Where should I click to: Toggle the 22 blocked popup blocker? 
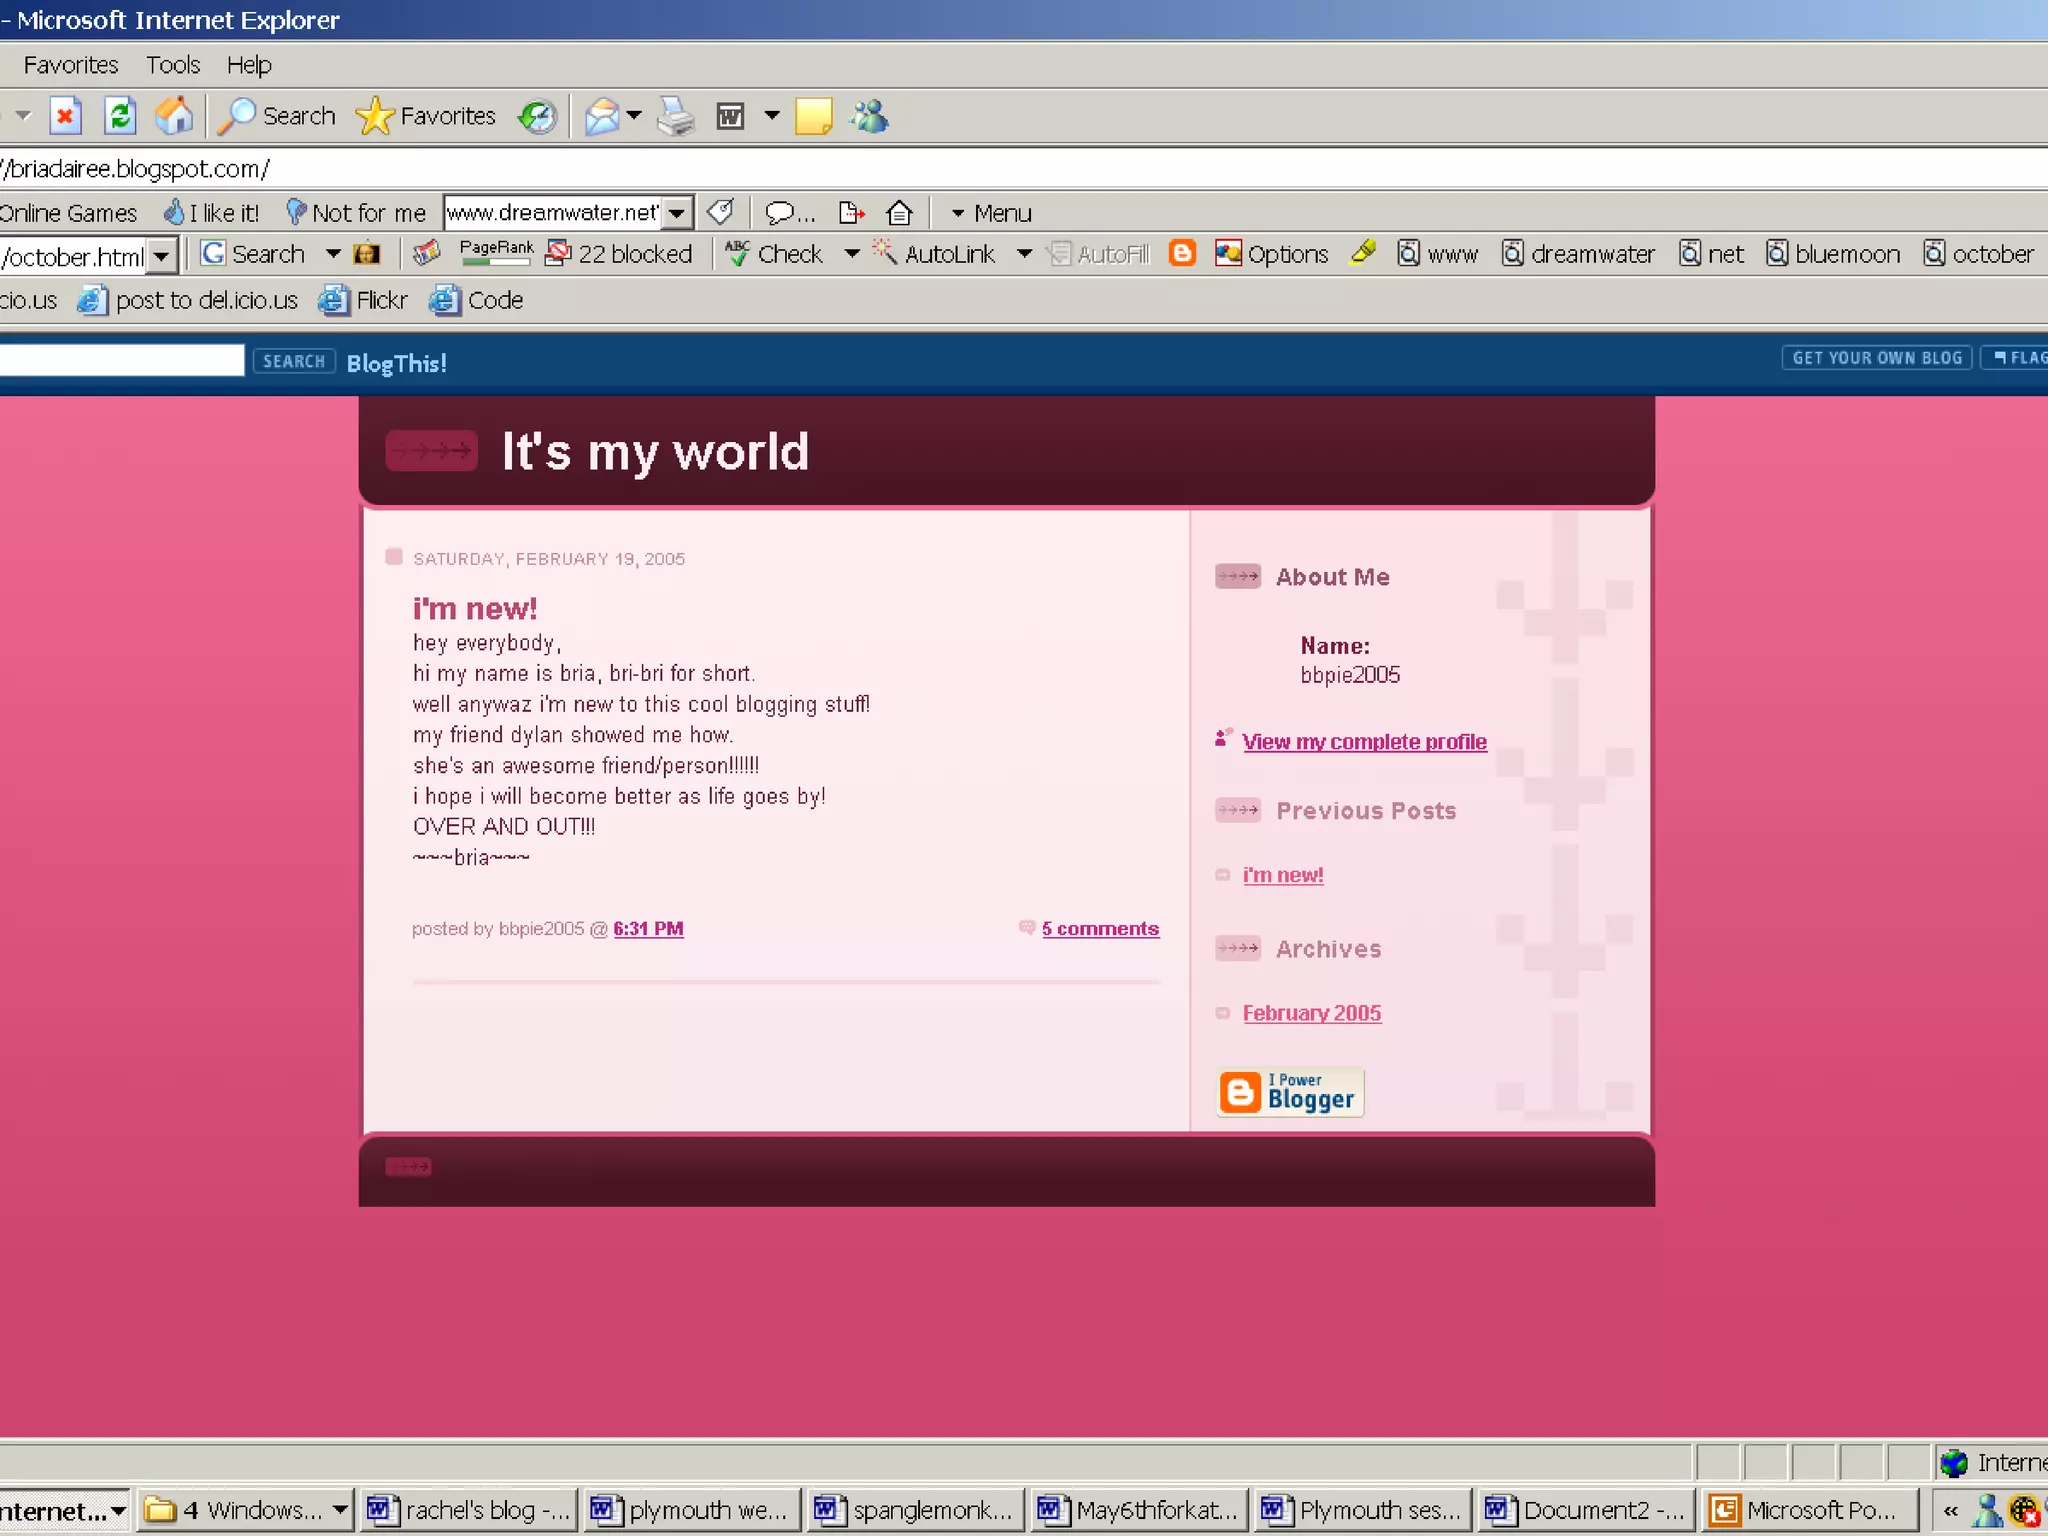(619, 254)
